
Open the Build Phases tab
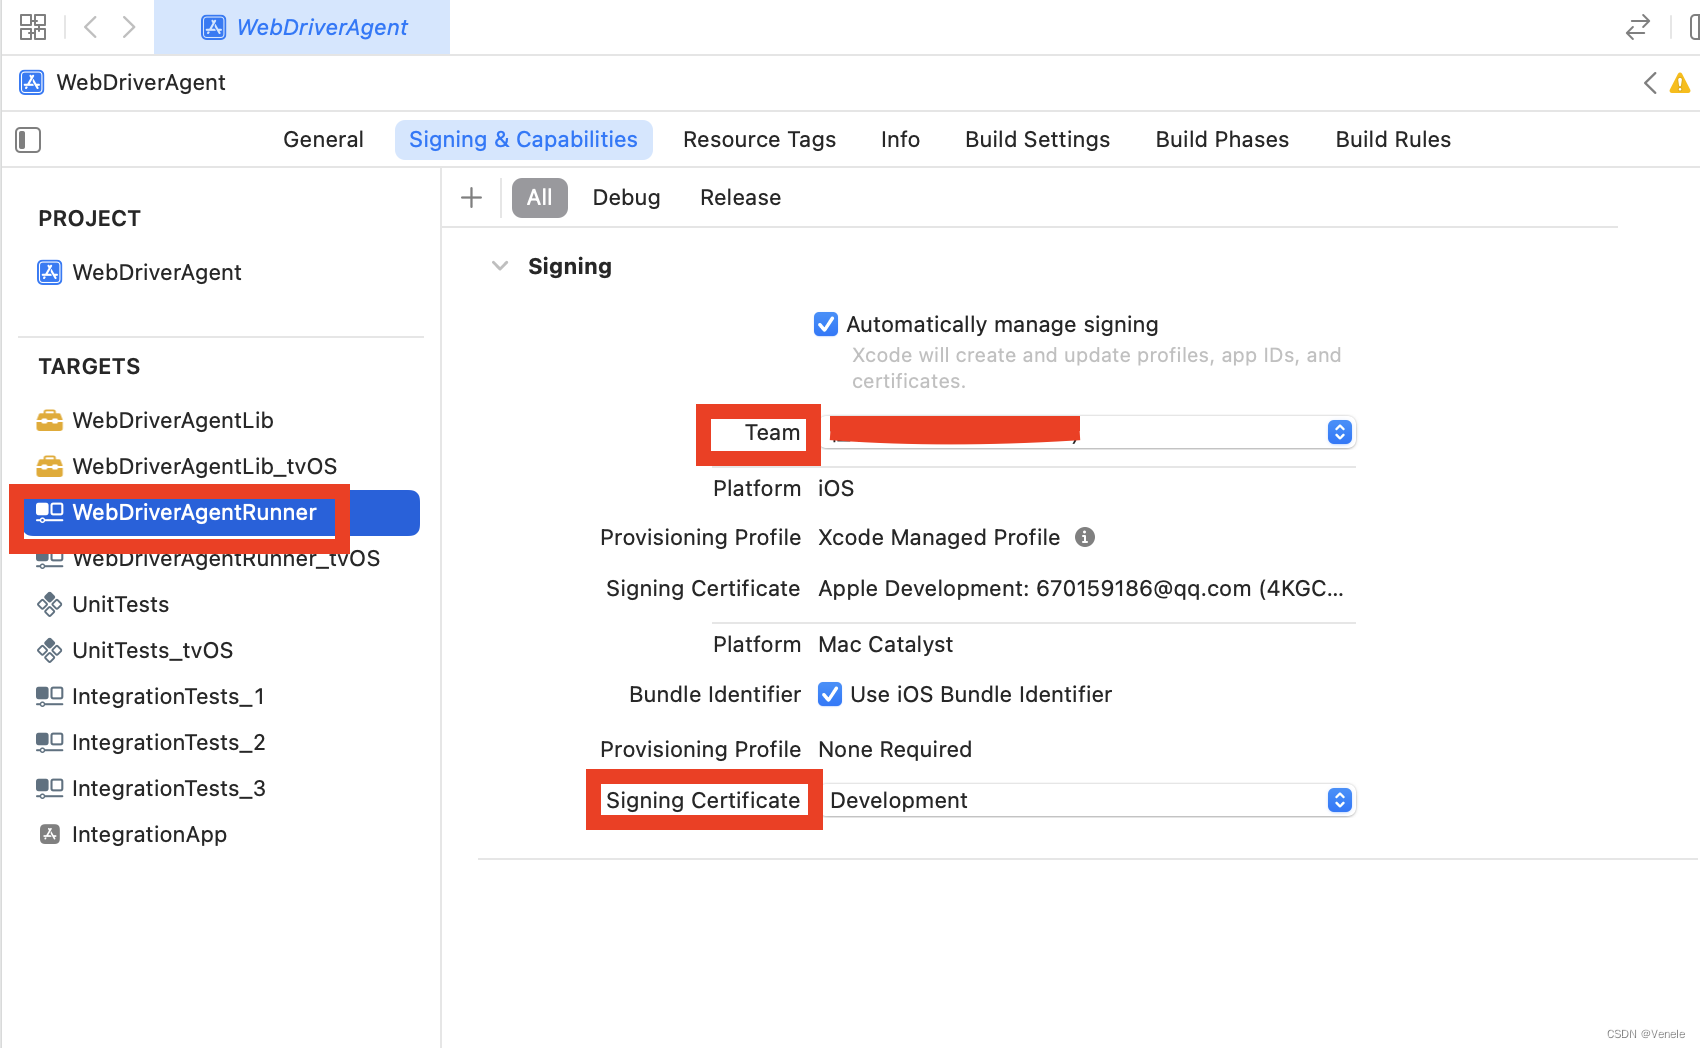1222,140
